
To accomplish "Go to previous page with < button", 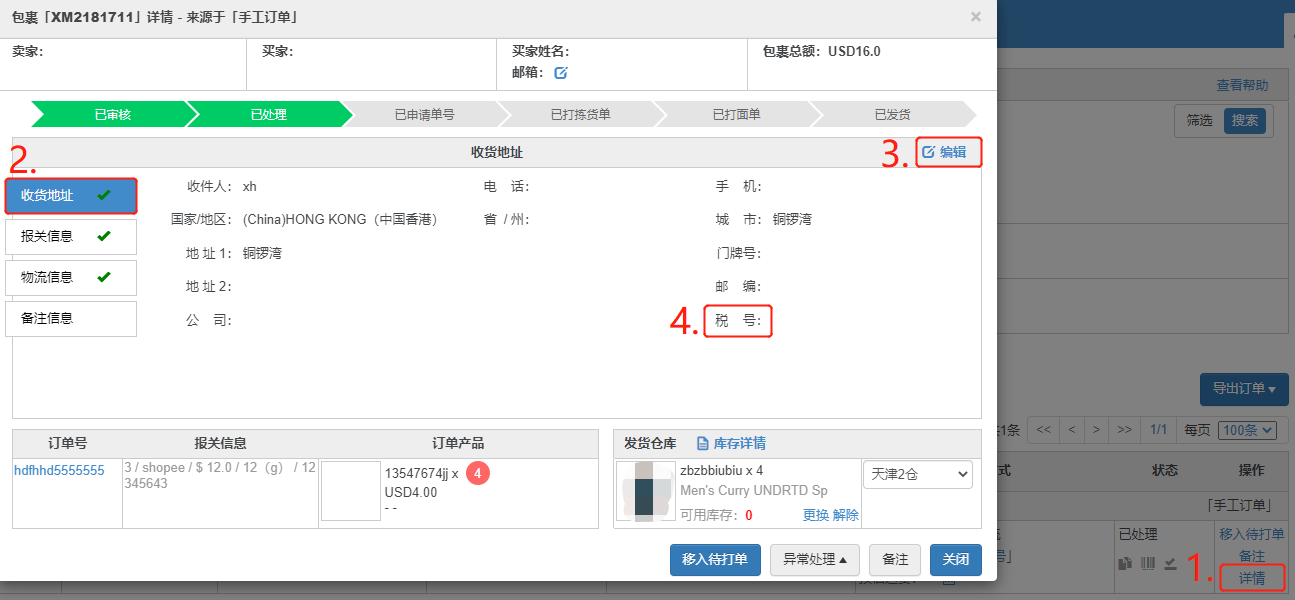I will click(x=1071, y=430).
